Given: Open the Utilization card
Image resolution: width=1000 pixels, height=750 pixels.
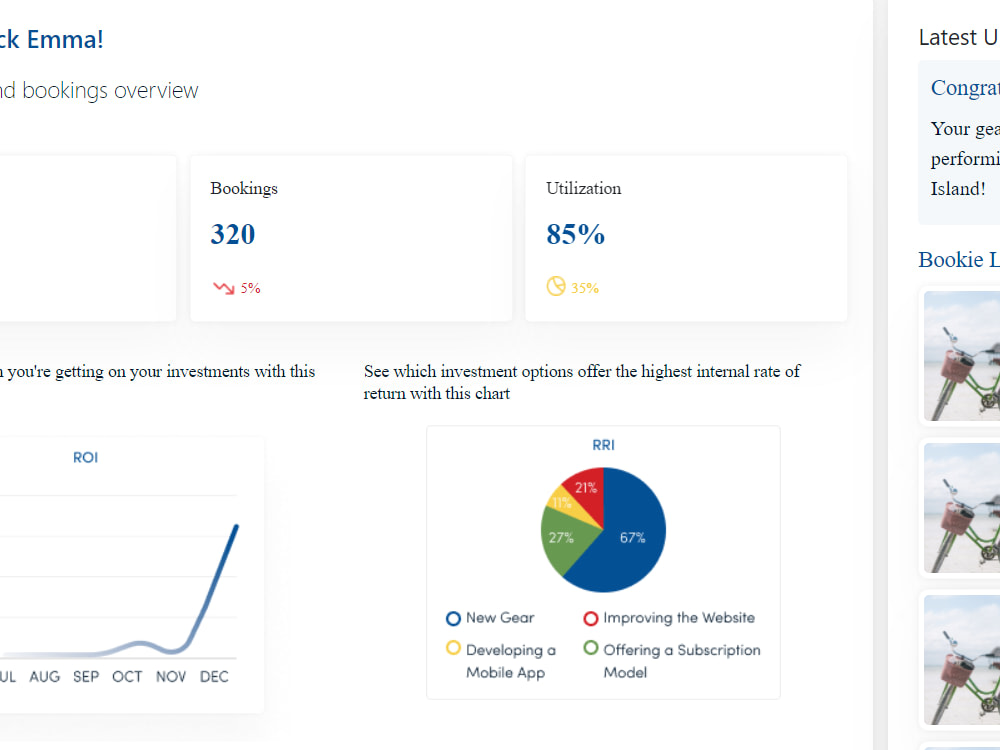Looking at the screenshot, I should (686, 238).
